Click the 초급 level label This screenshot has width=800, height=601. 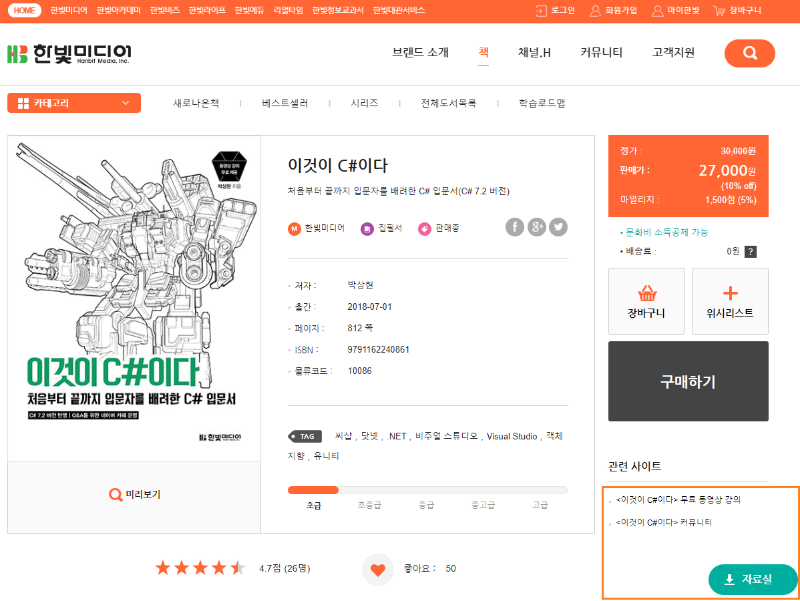[x=314, y=505]
